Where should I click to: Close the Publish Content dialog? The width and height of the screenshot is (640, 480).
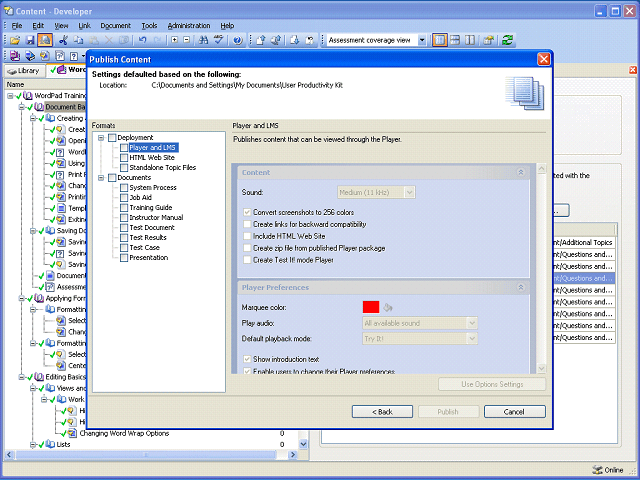pos(544,59)
